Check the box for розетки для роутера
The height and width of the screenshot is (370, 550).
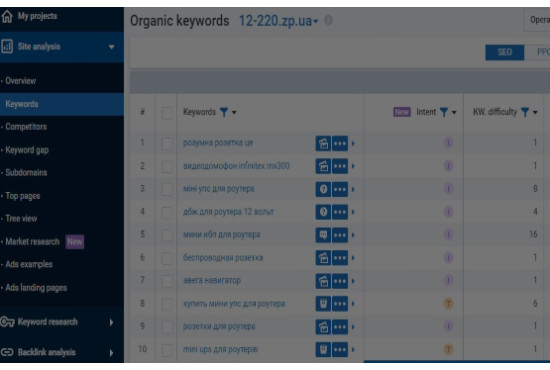pyautogui.click(x=167, y=327)
